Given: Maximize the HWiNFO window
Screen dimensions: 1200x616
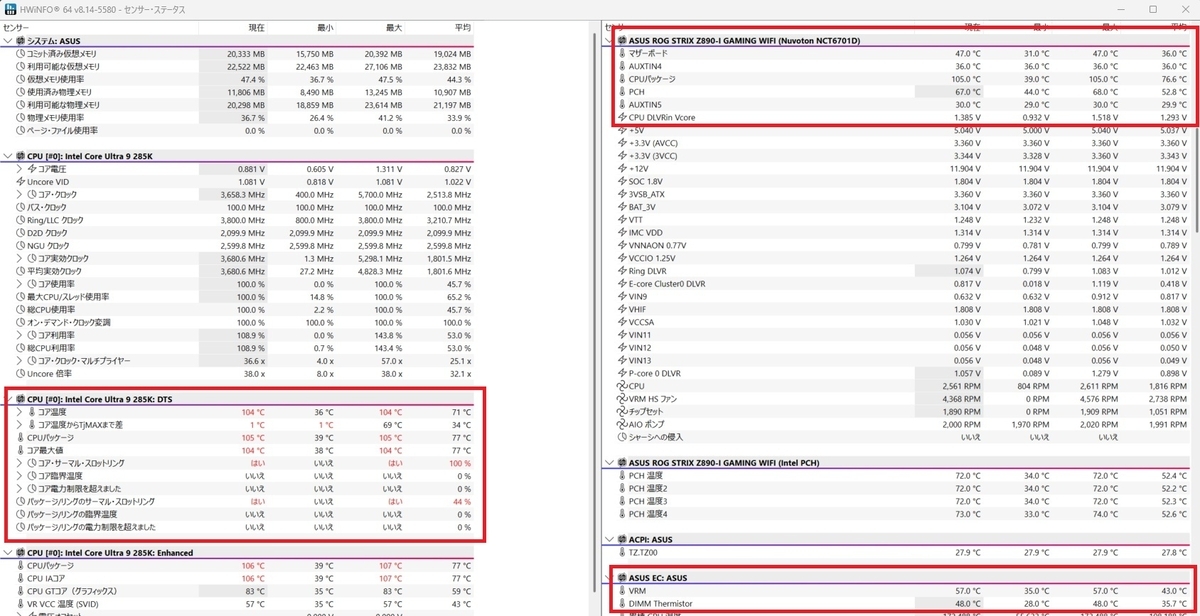Looking at the screenshot, I should click(1152, 9).
